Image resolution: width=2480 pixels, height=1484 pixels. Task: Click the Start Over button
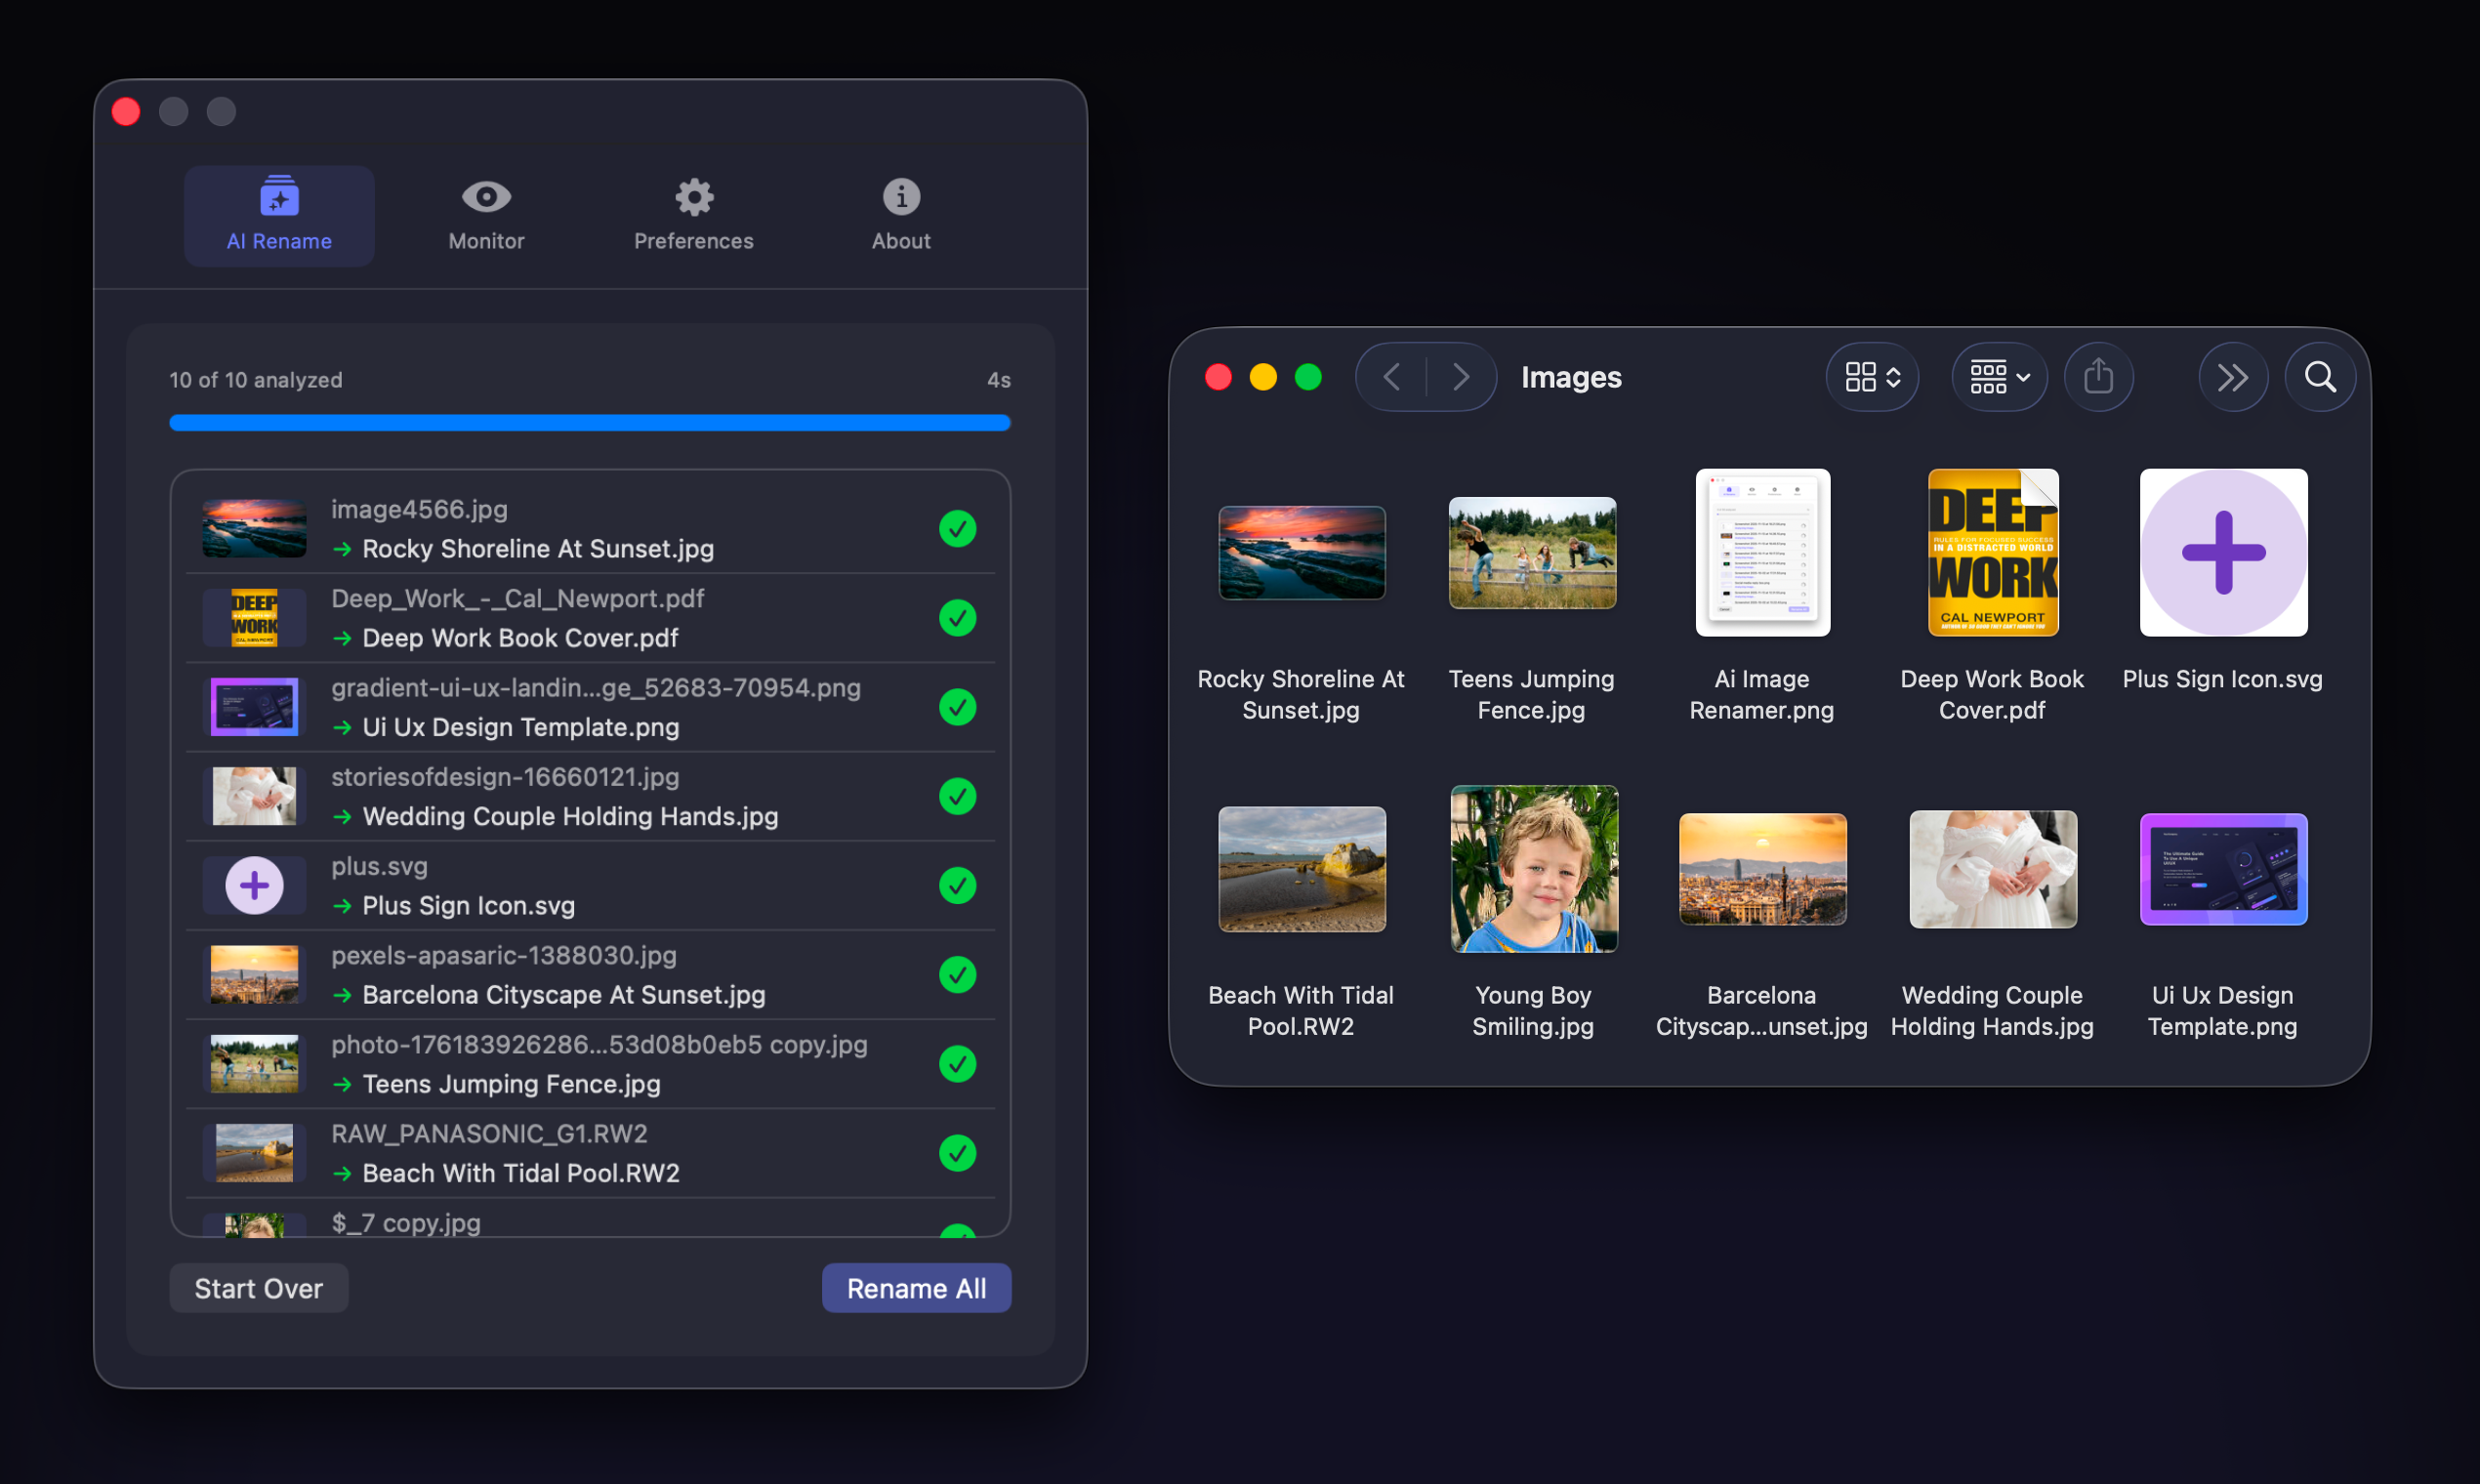click(x=258, y=1288)
